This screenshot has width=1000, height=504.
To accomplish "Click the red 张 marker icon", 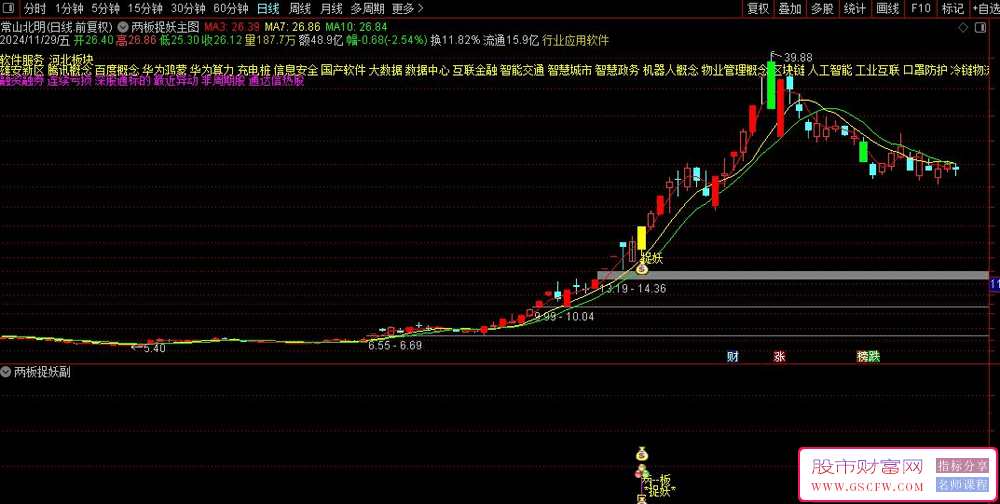I will (x=779, y=357).
